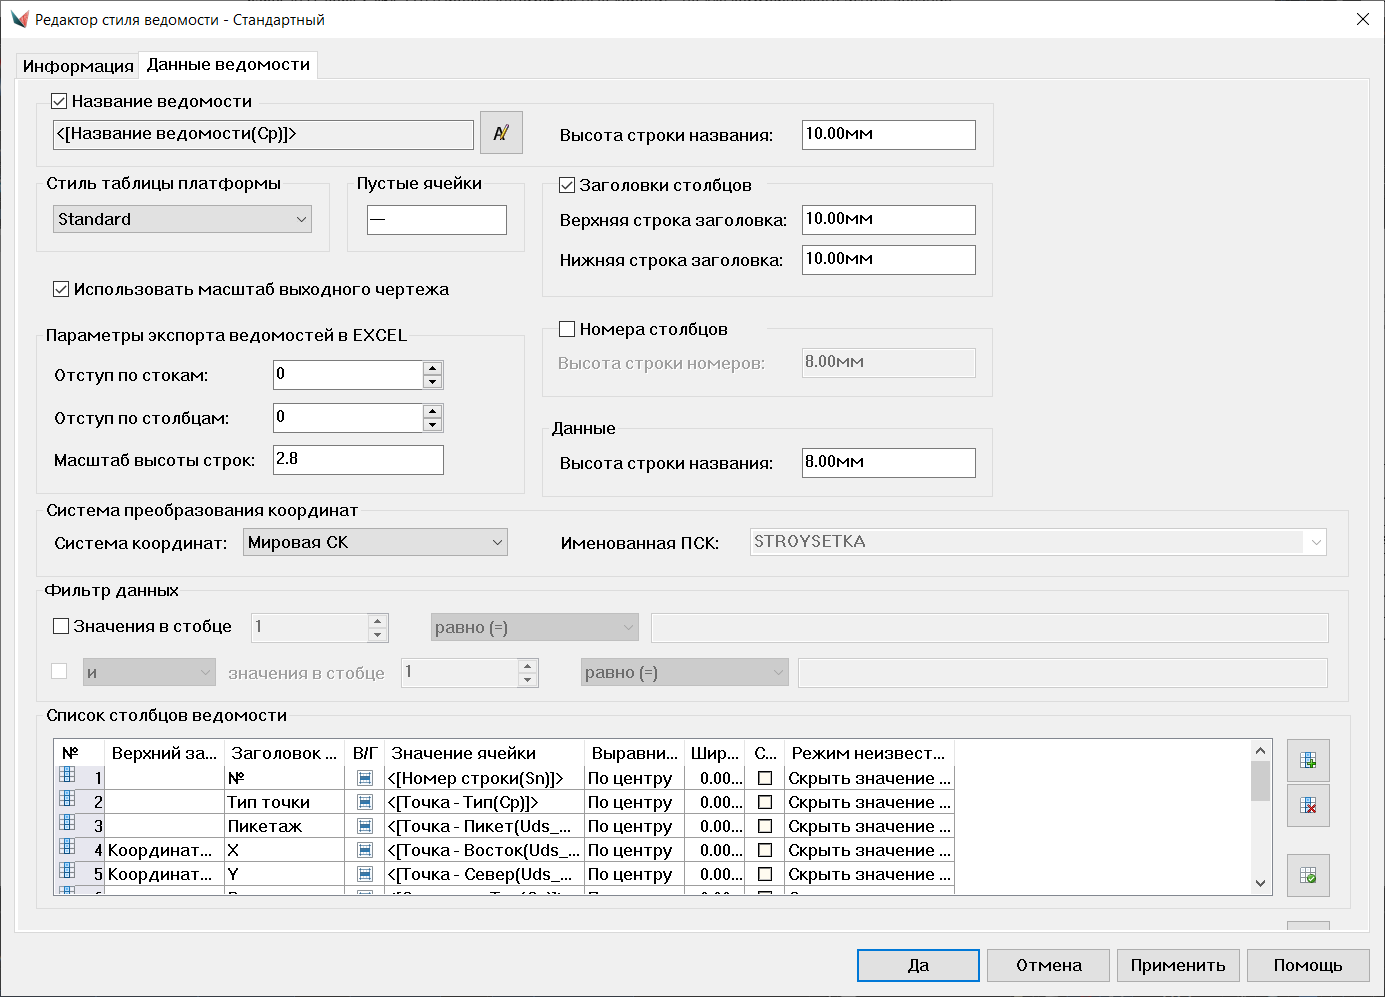Toggle Использовать масштаб выходного чертежа checkbox
This screenshot has height=997, width=1385.
[61, 289]
